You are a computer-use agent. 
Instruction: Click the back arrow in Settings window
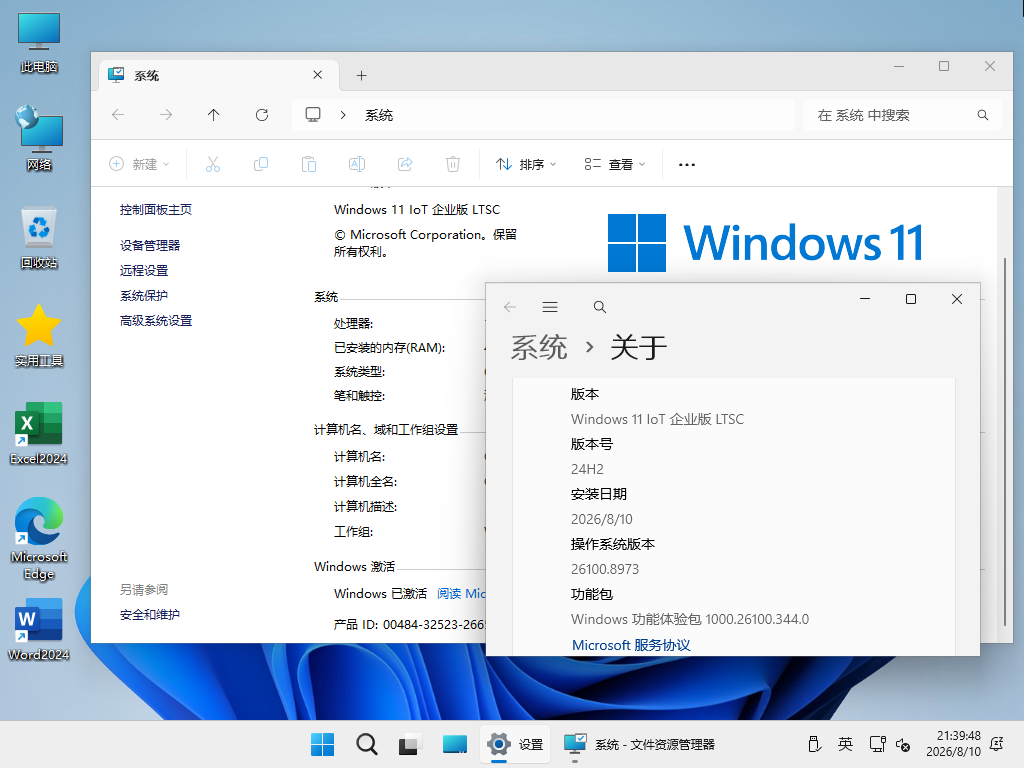click(x=510, y=307)
